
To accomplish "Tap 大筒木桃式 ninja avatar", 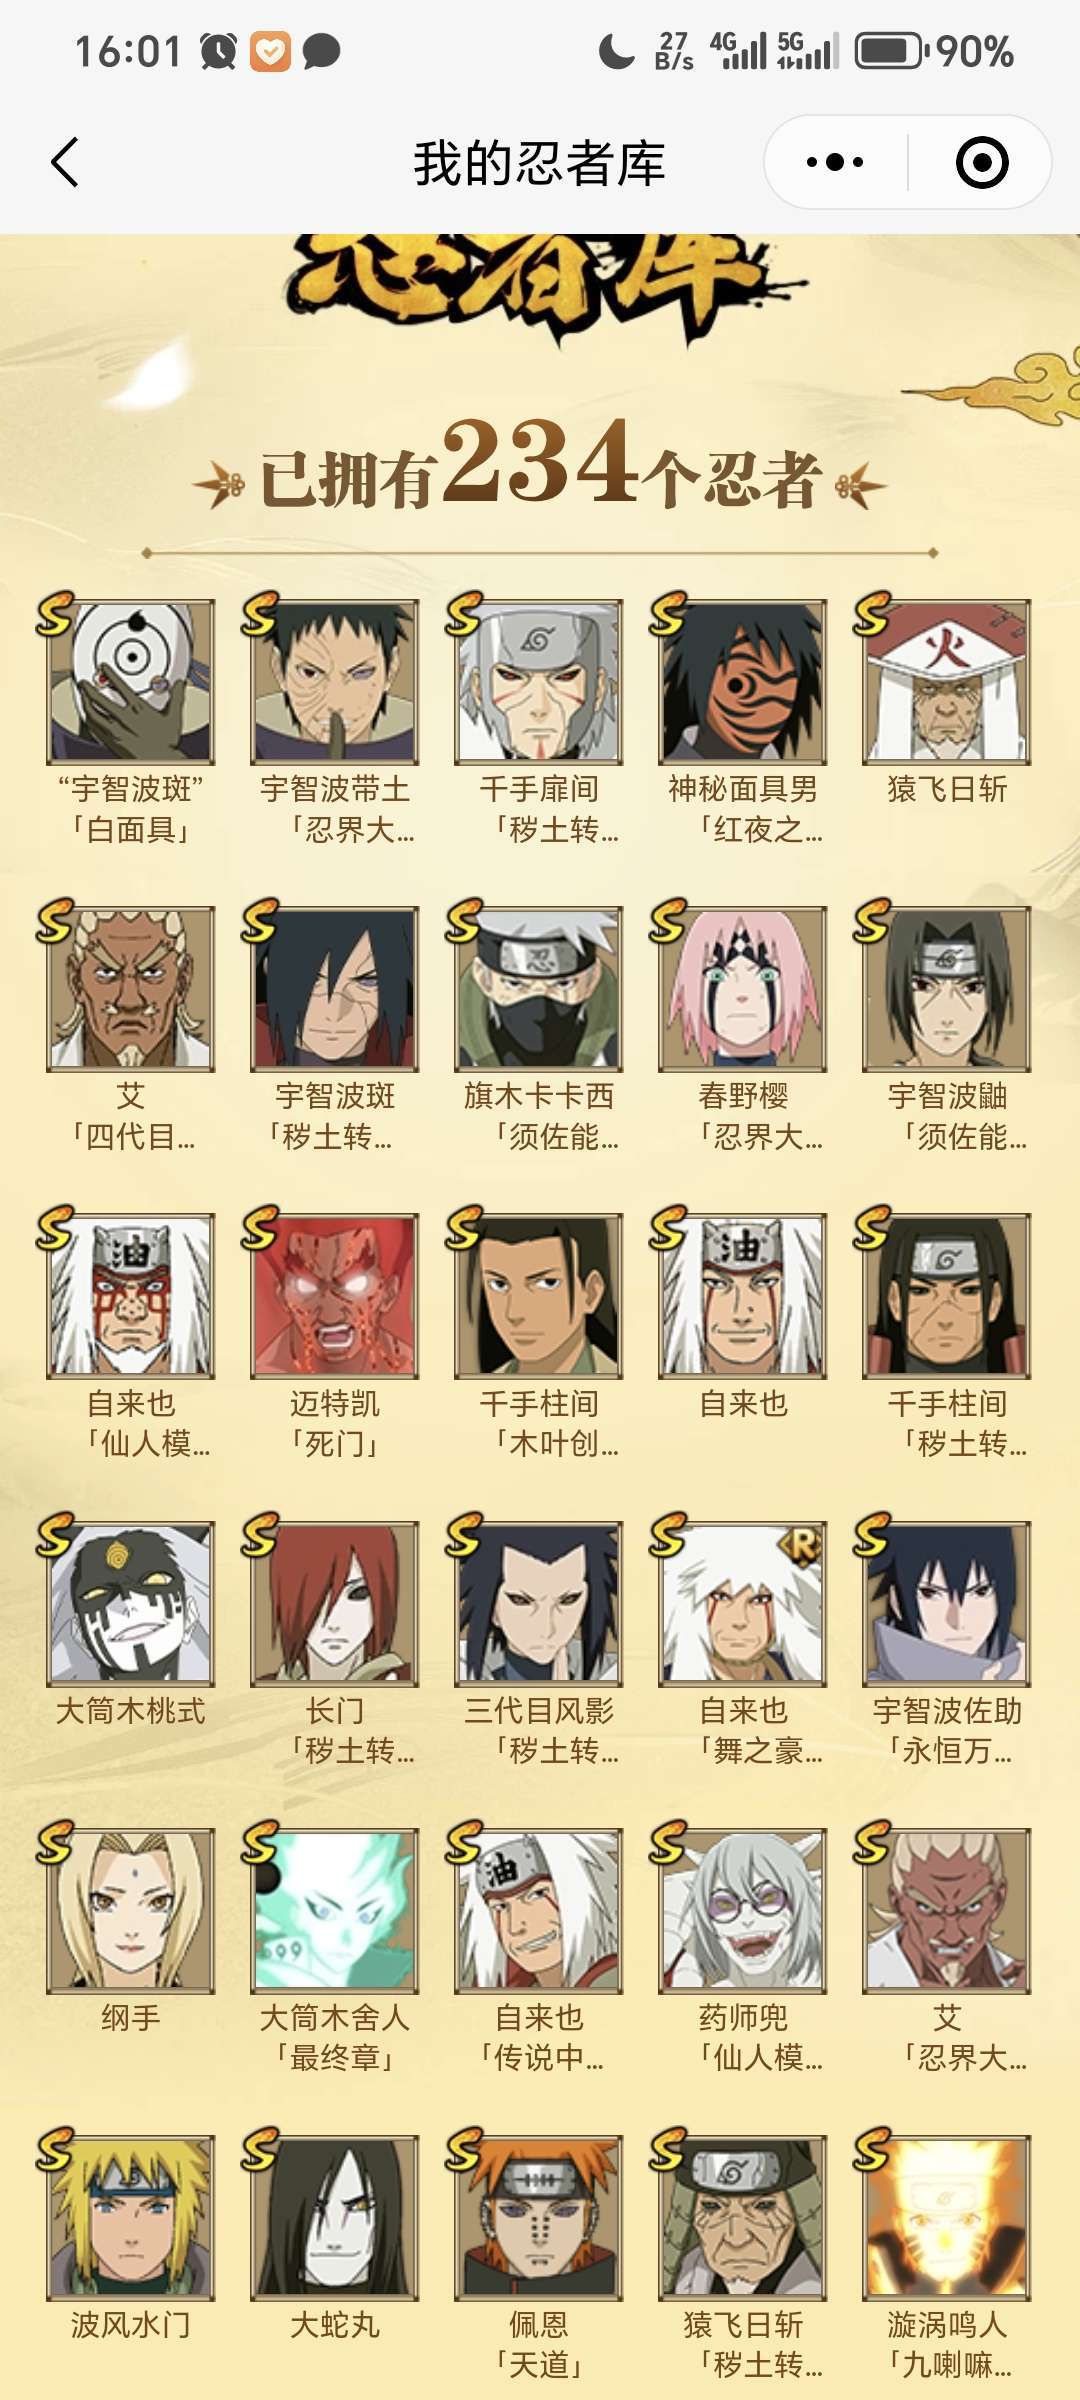I will 131,1604.
